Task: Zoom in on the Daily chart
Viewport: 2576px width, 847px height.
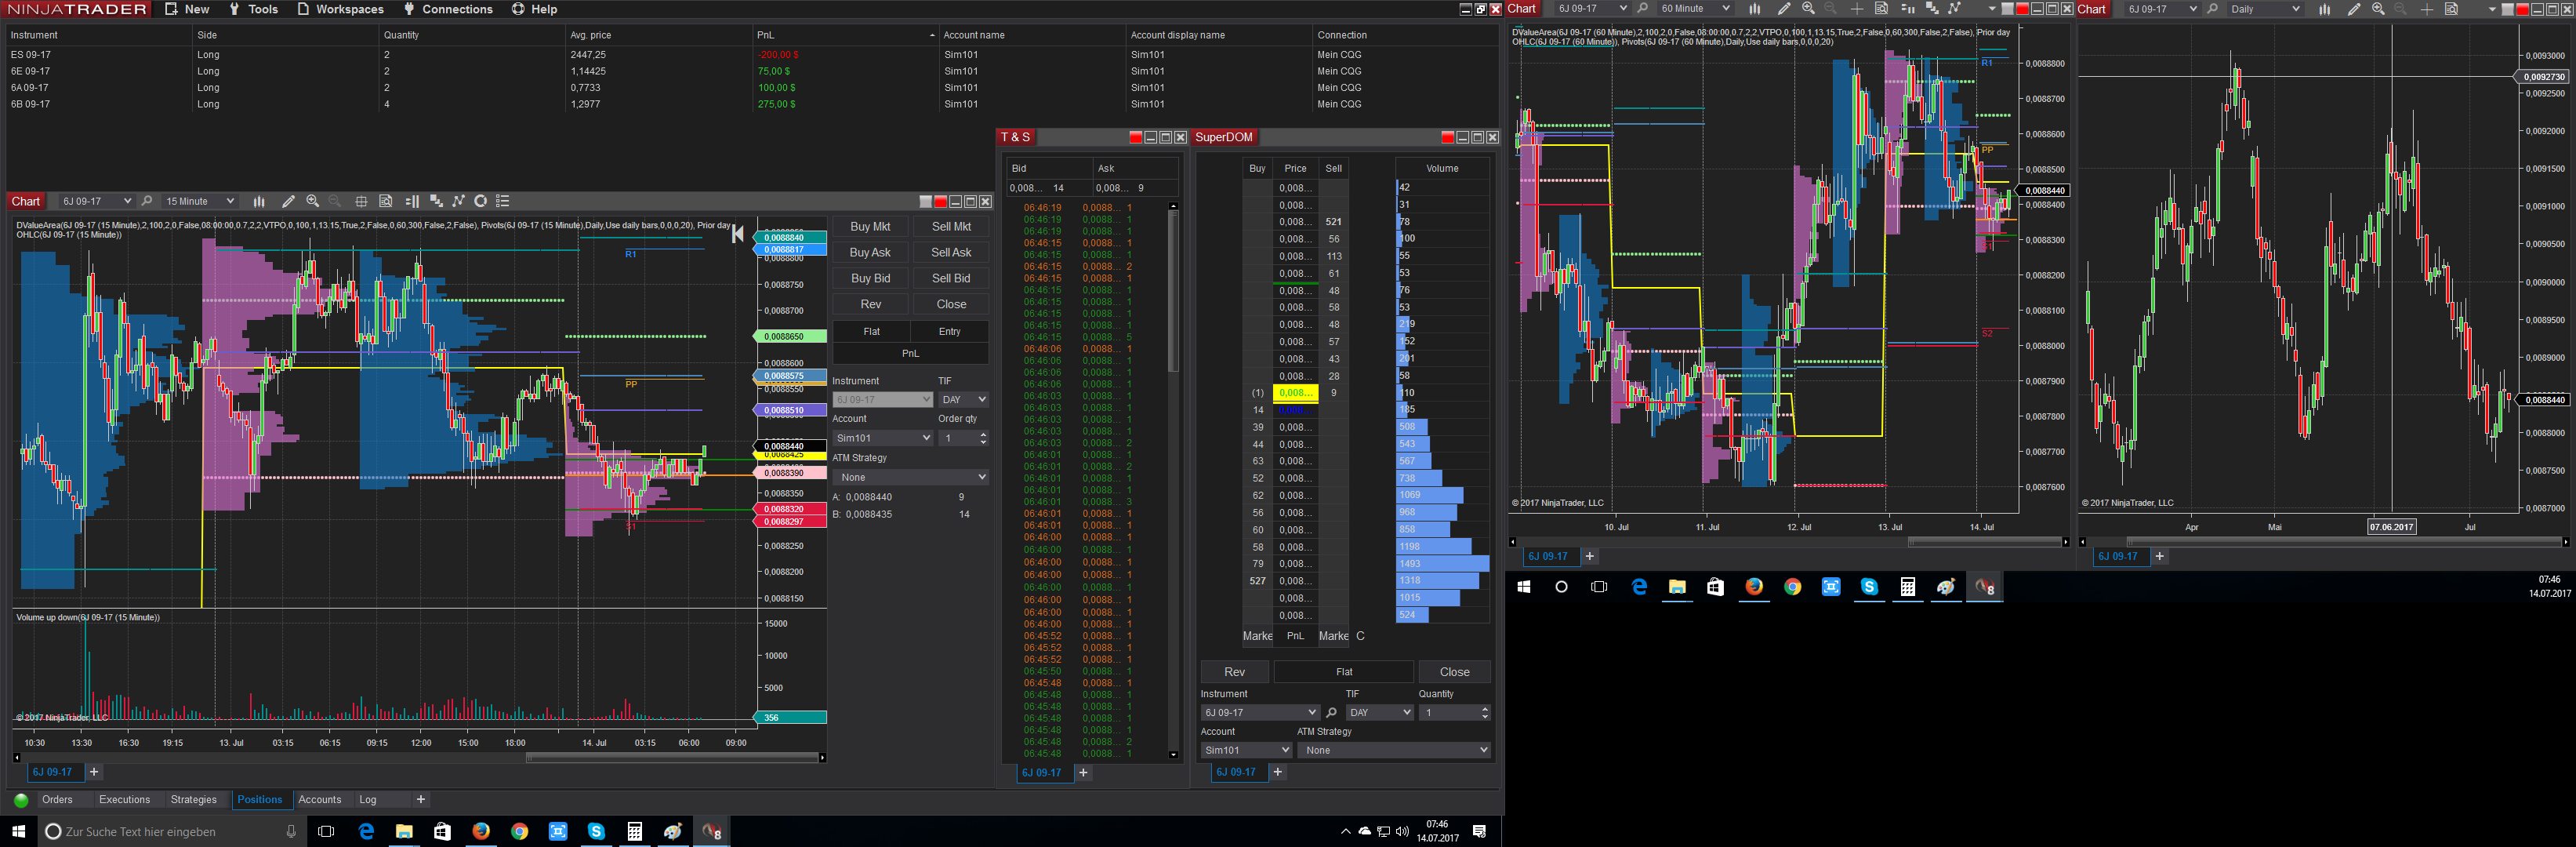Action: (x=2378, y=9)
